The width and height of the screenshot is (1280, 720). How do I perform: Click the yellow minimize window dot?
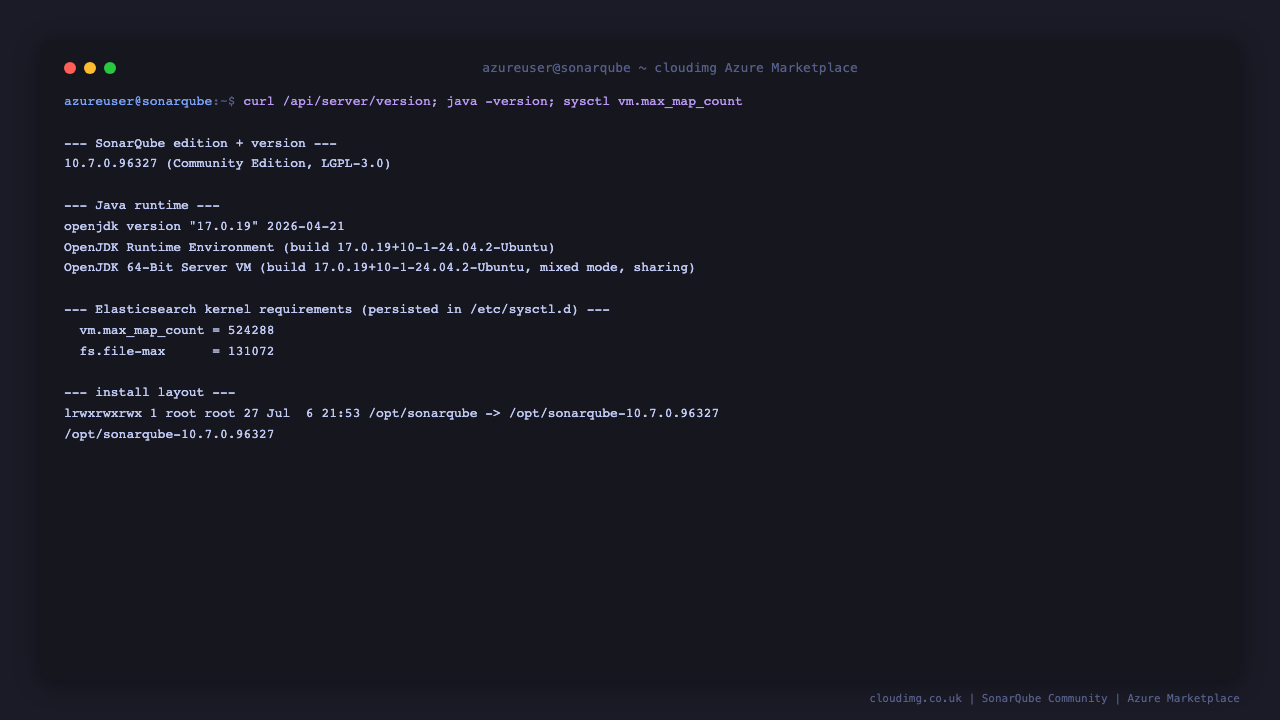(90, 68)
